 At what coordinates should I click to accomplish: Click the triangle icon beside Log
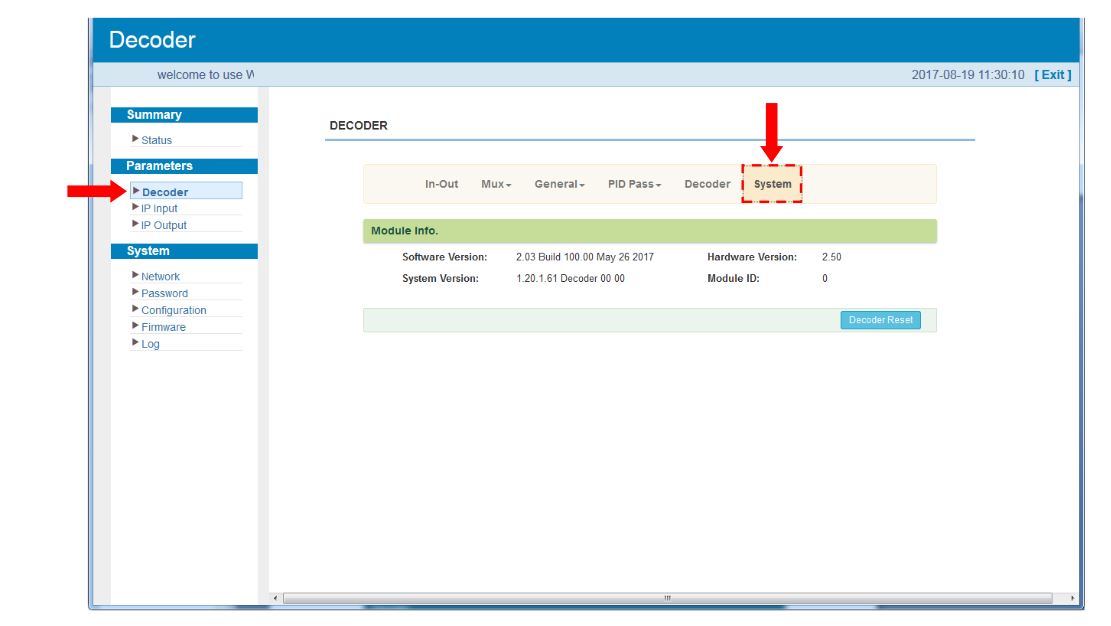pos(135,343)
